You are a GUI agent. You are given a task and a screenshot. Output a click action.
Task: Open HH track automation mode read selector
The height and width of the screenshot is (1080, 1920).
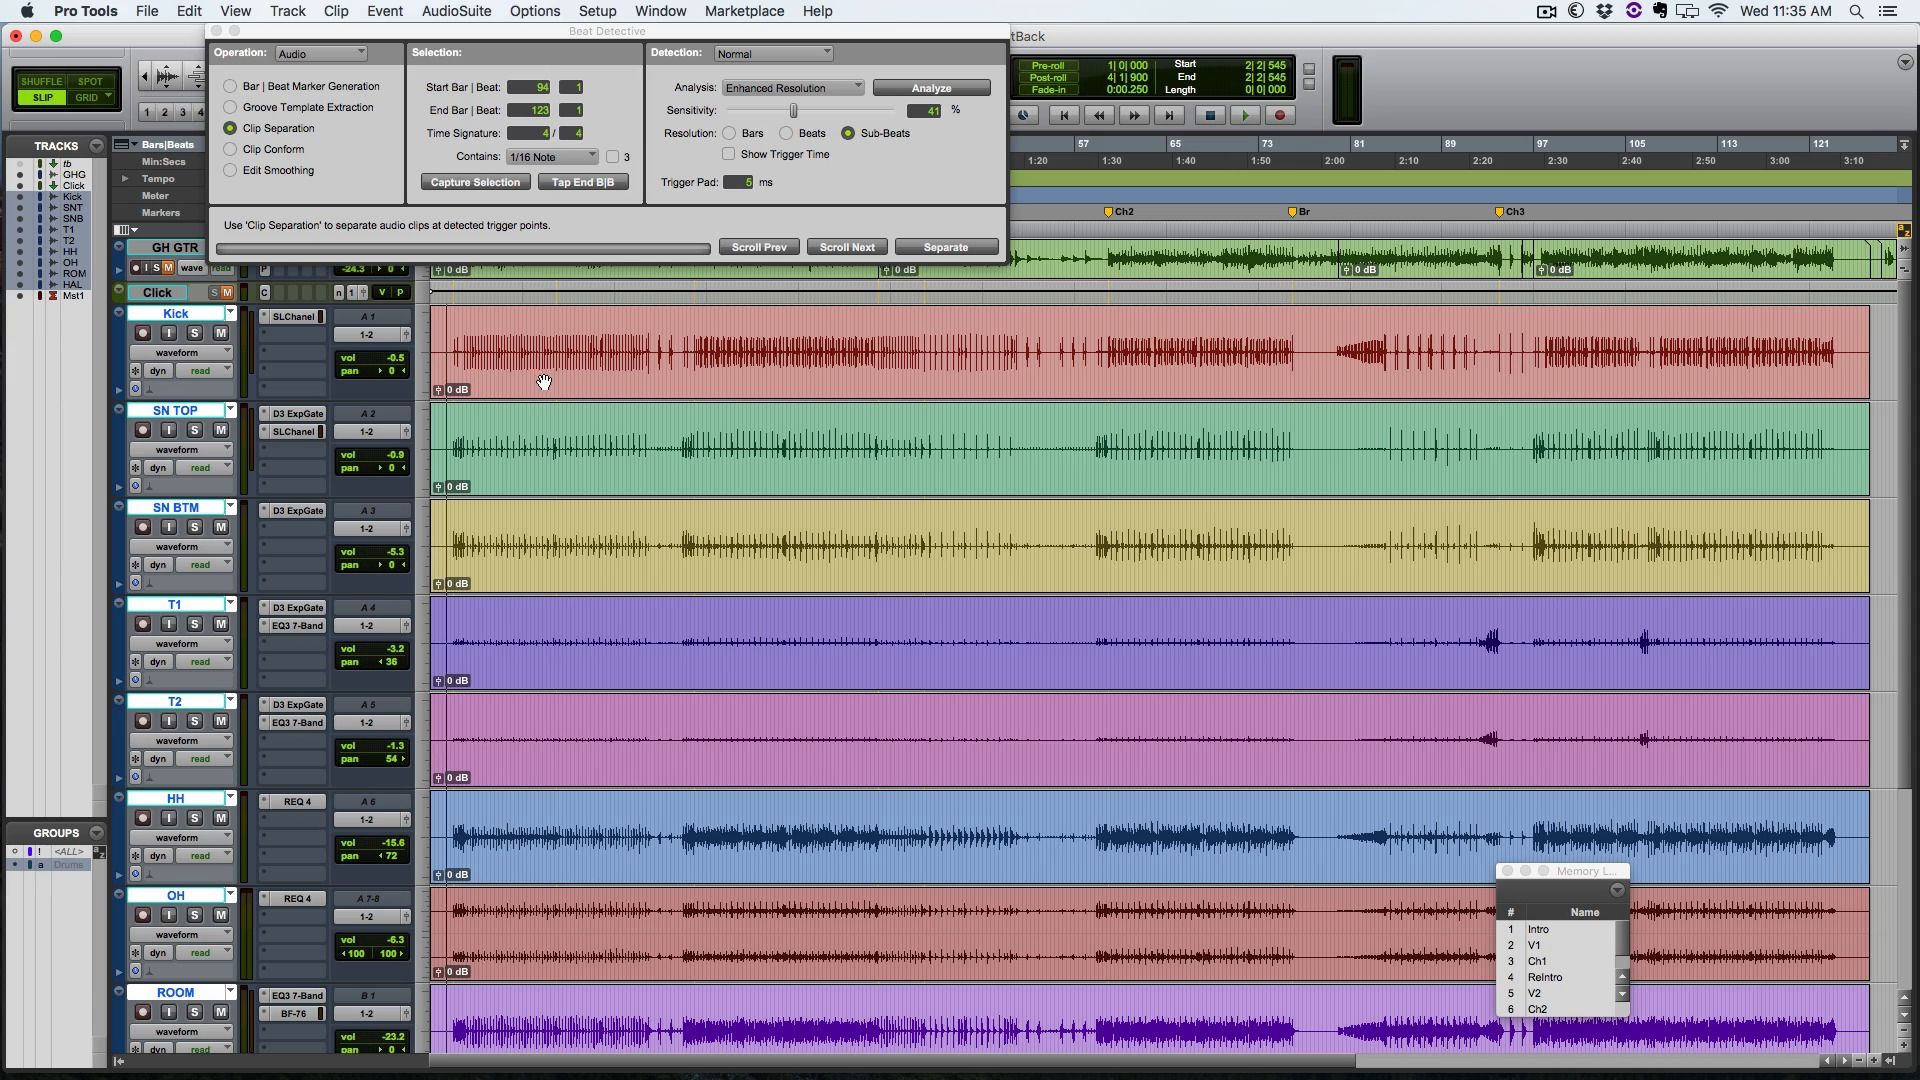205,856
